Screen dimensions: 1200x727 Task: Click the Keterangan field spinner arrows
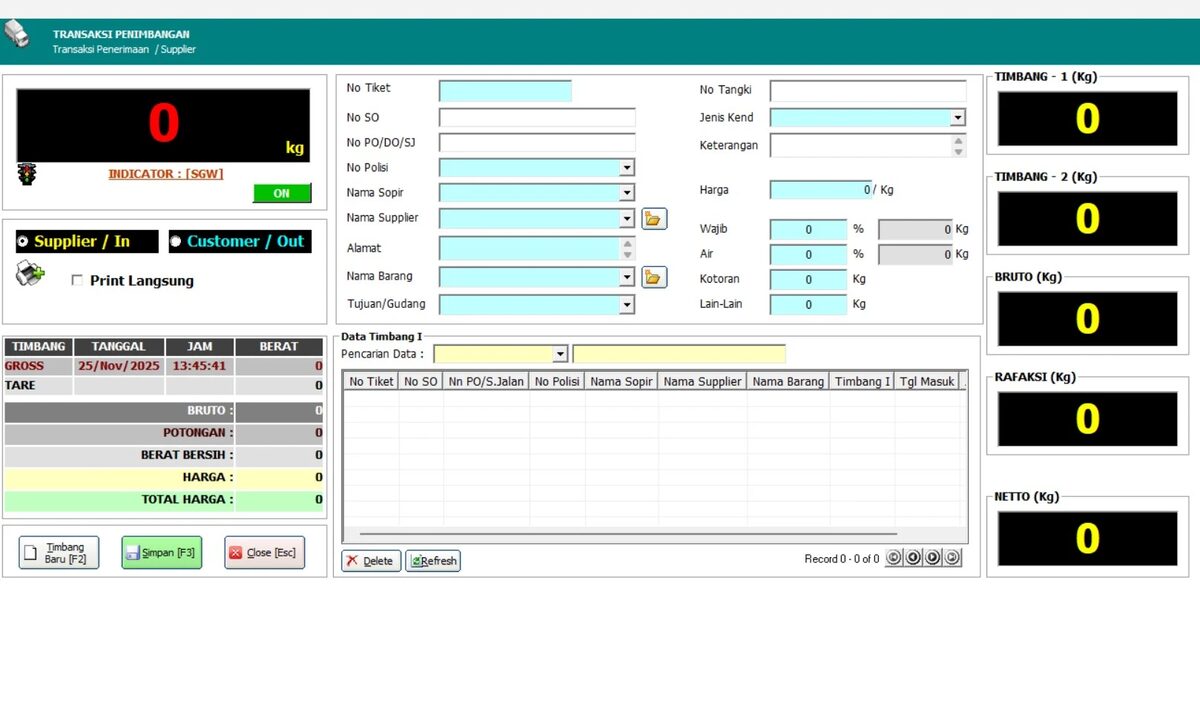click(x=959, y=146)
